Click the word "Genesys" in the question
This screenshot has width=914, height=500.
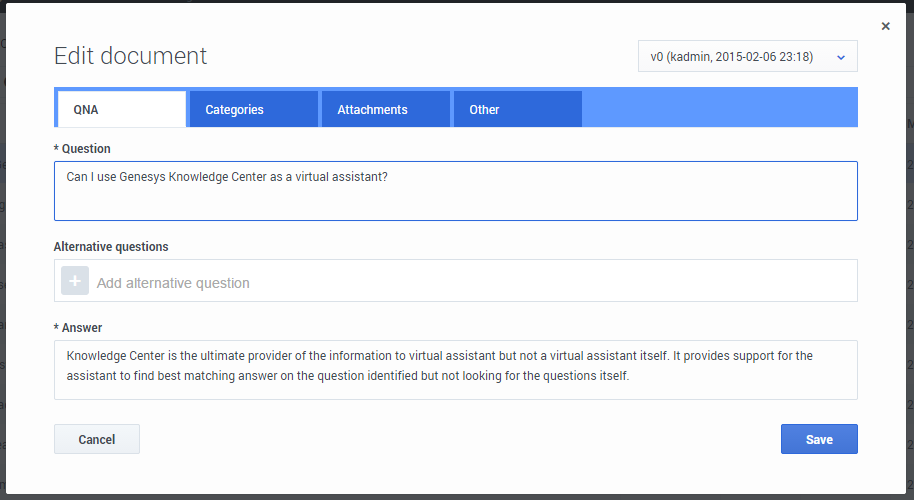pos(143,177)
